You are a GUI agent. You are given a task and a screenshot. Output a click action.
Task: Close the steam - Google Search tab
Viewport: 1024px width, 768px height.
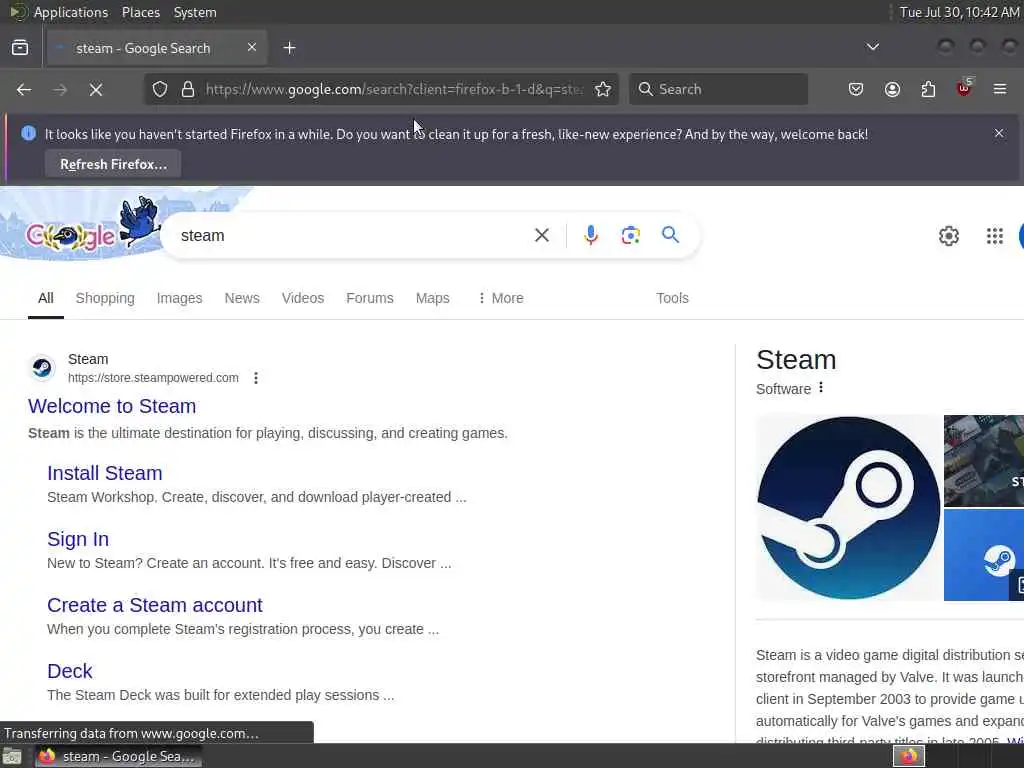[252, 47]
